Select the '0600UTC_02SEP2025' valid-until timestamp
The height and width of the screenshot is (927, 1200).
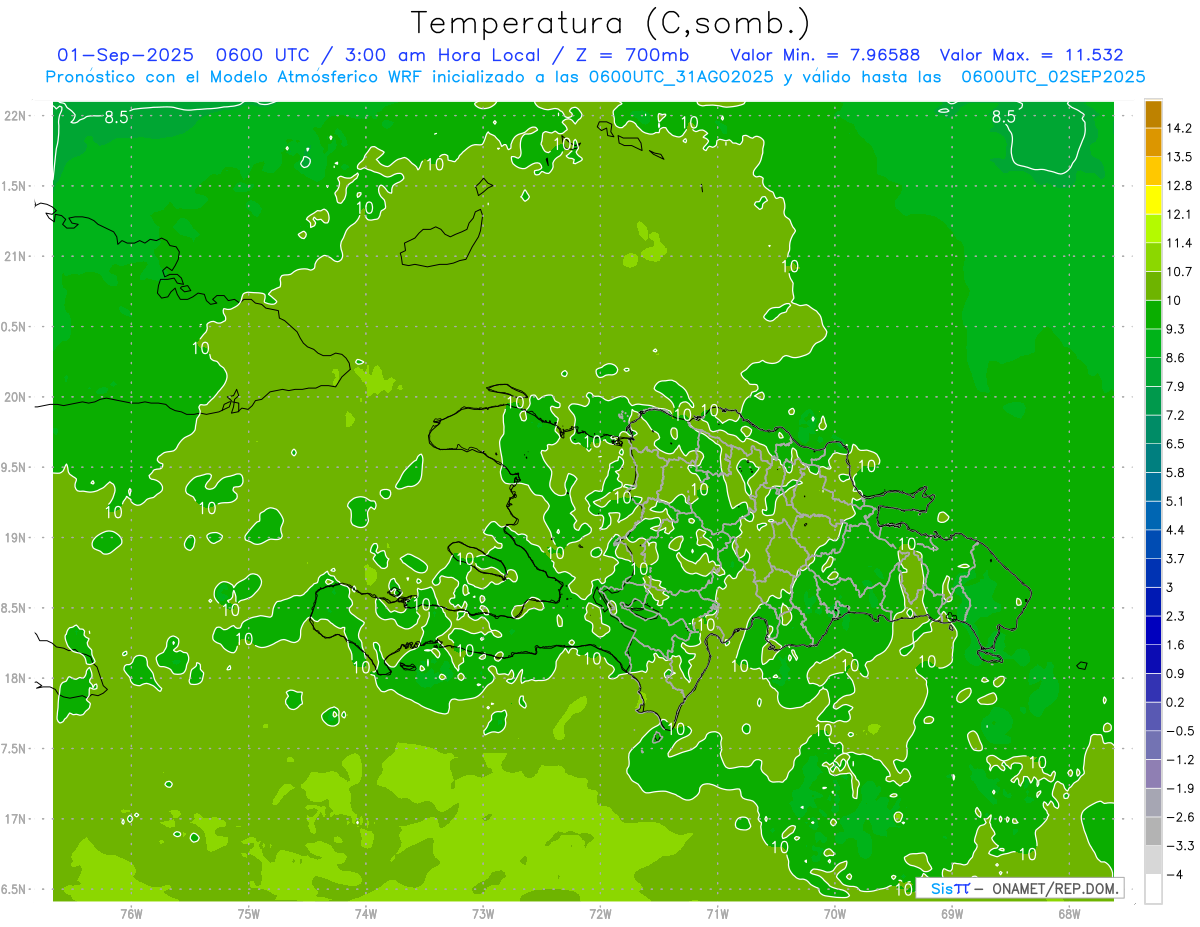pos(1052,77)
